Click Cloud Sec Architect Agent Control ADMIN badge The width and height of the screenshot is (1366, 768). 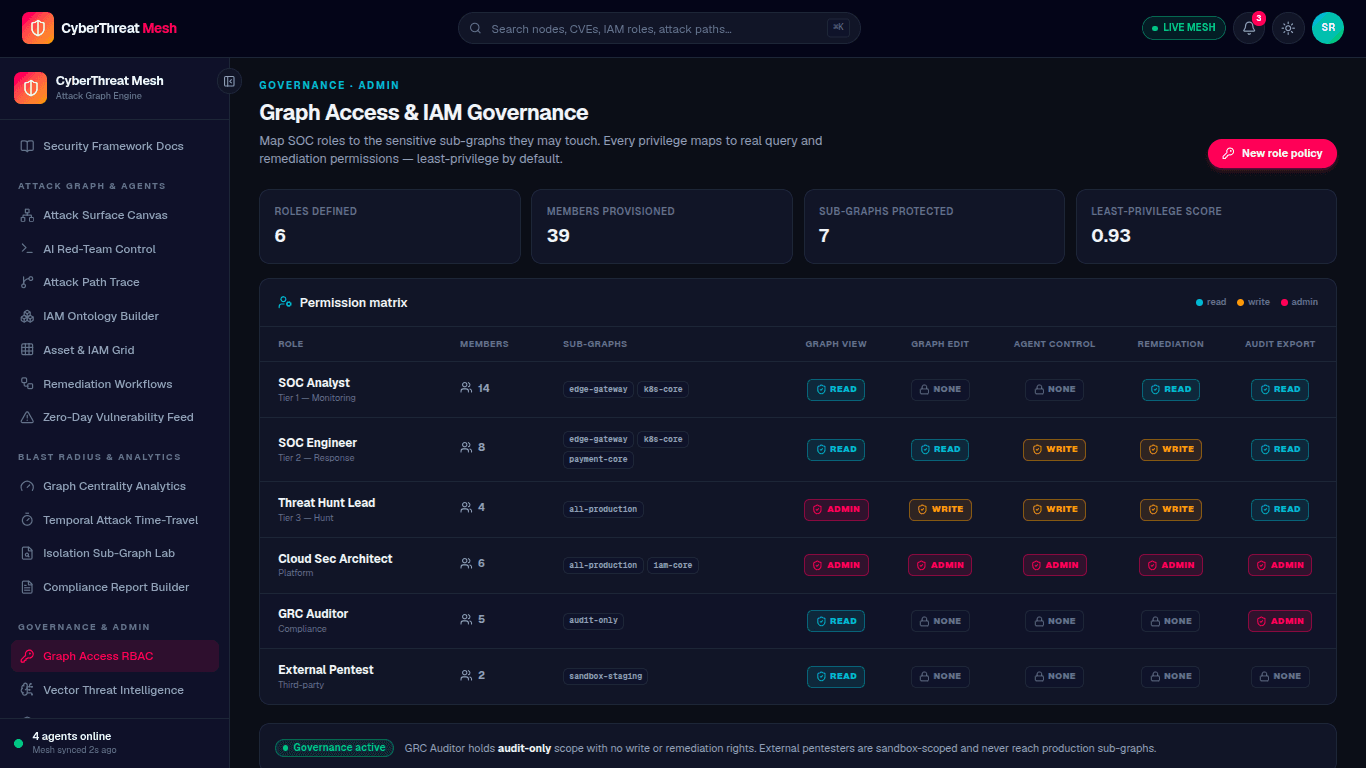click(1054, 565)
